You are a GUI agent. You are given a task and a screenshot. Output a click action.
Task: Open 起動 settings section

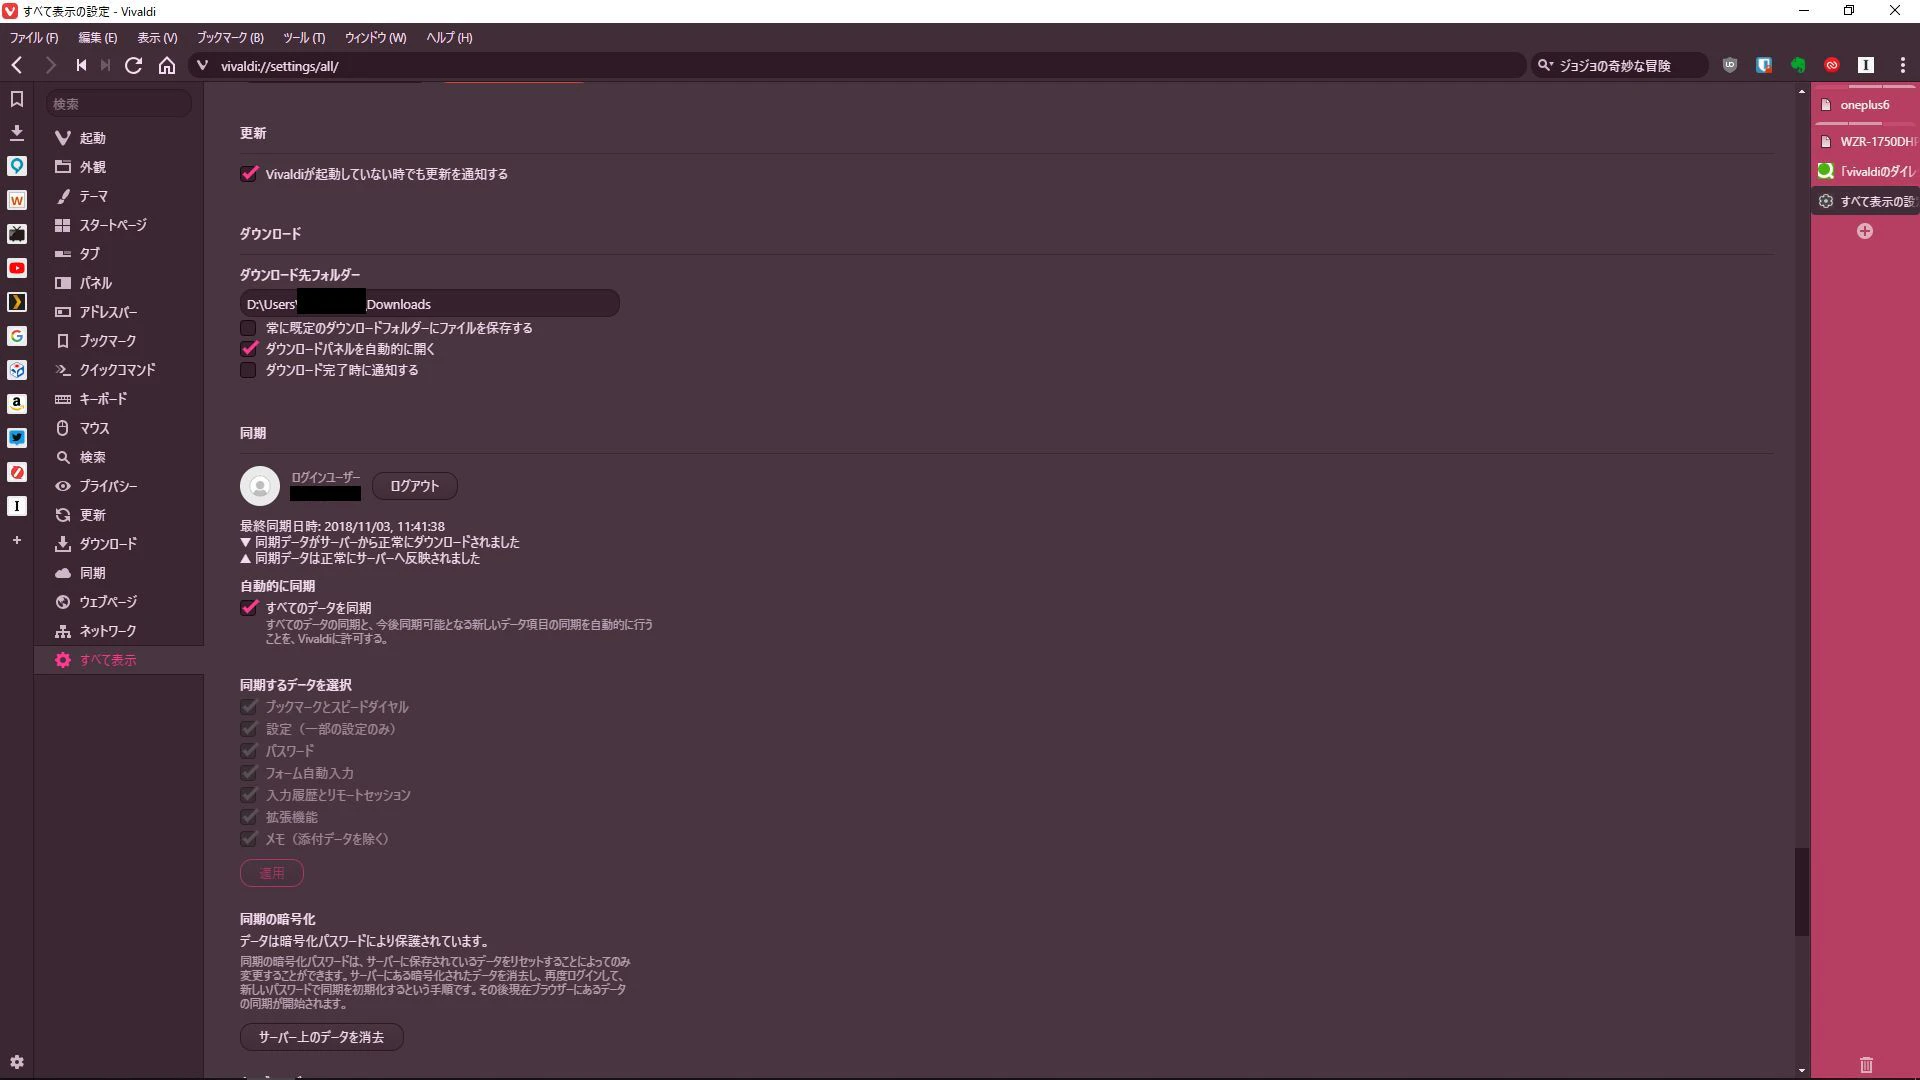click(119, 138)
